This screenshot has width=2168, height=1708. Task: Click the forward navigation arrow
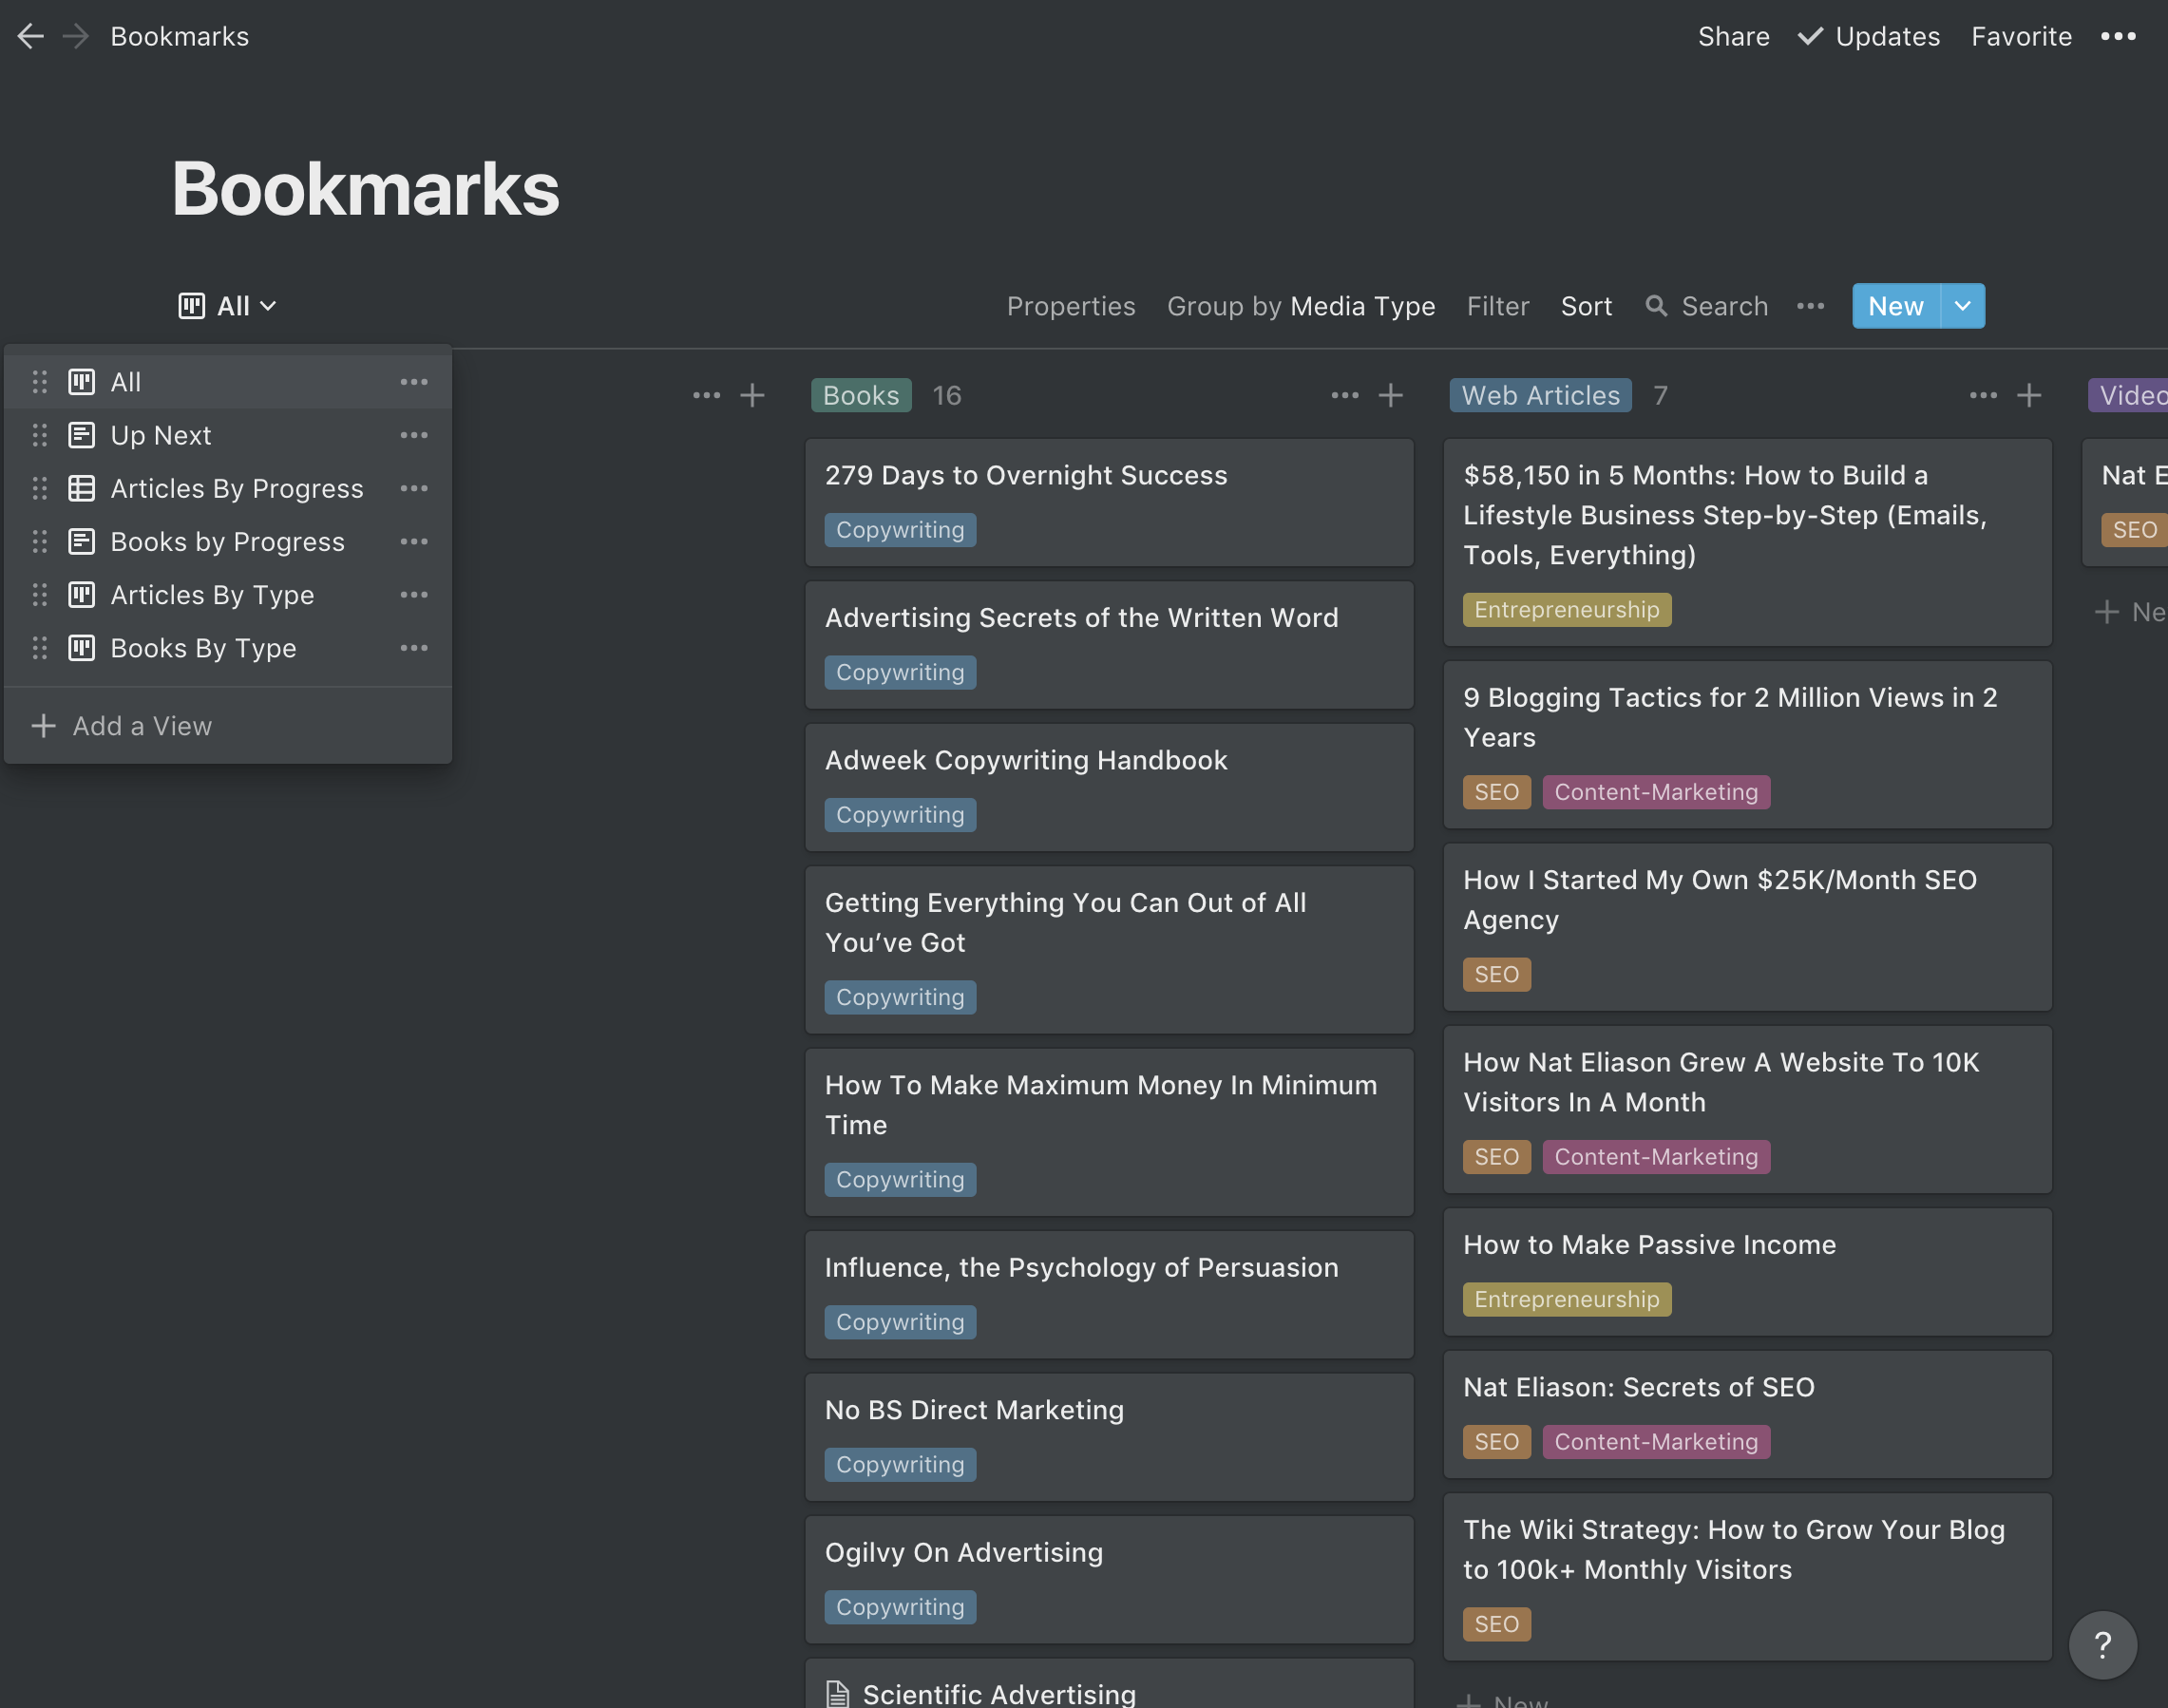(x=76, y=37)
